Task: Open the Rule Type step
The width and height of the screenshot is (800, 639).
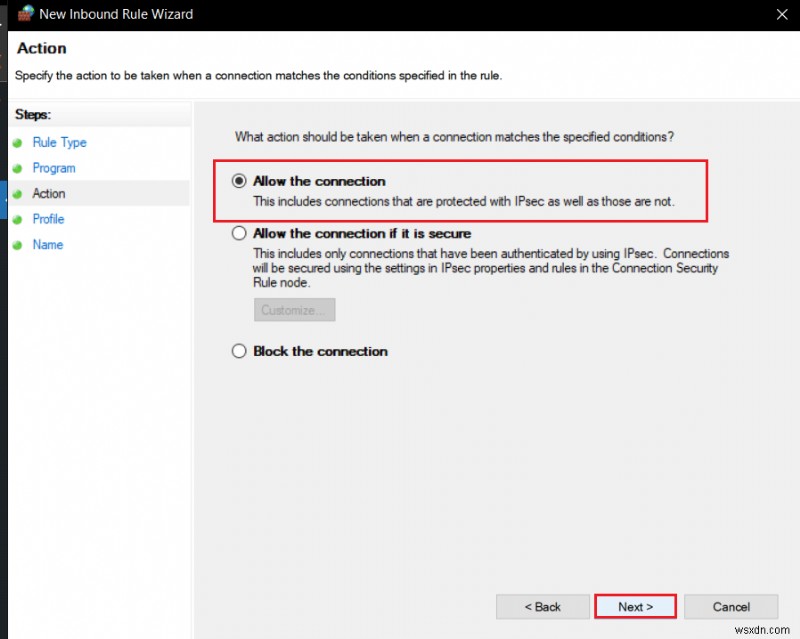Action: click(59, 142)
